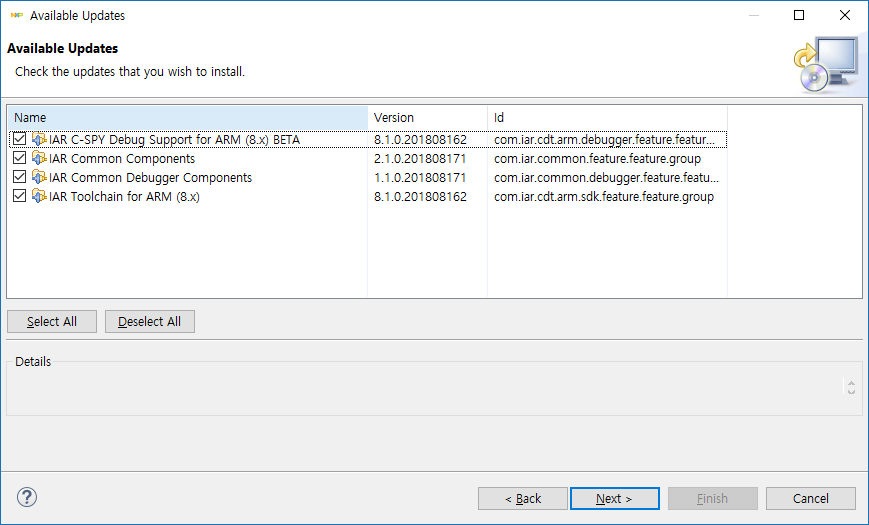Sort by the Version column header
The image size is (869, 525).
pos(427,118)
